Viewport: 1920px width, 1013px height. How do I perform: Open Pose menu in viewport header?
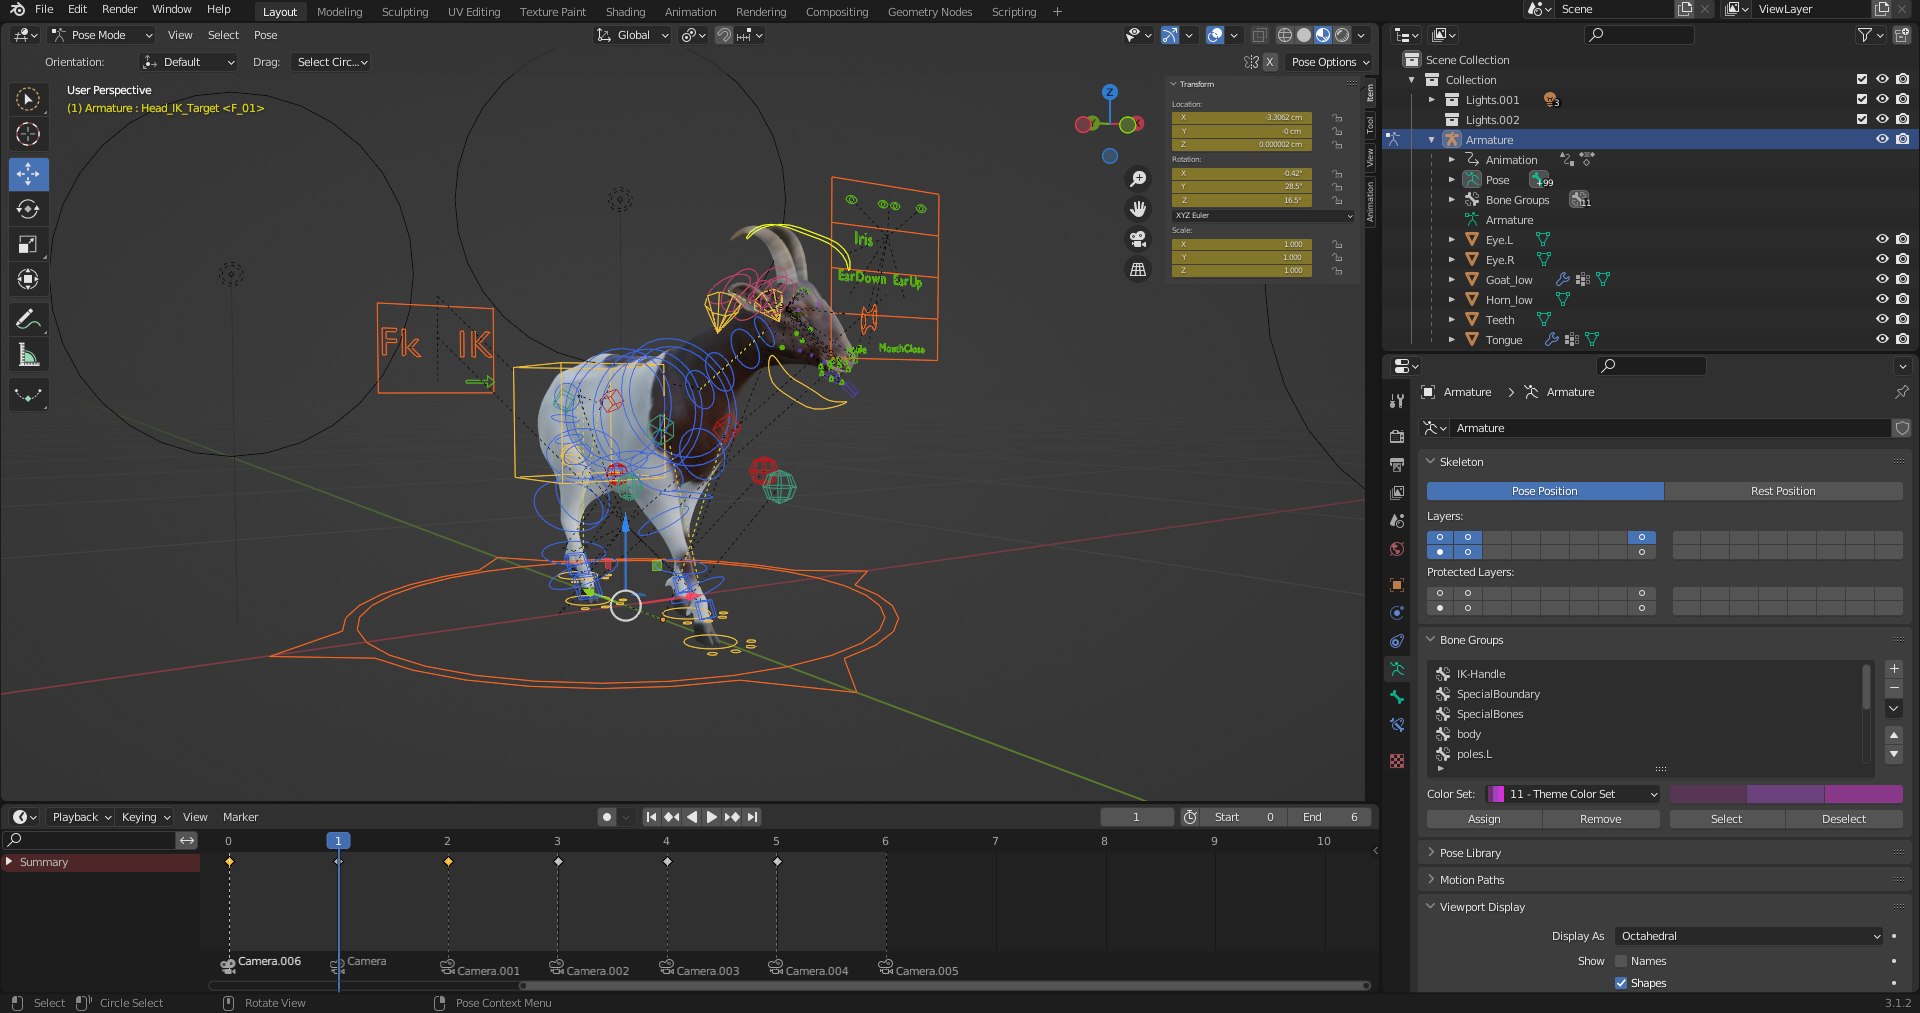(265, 35)
